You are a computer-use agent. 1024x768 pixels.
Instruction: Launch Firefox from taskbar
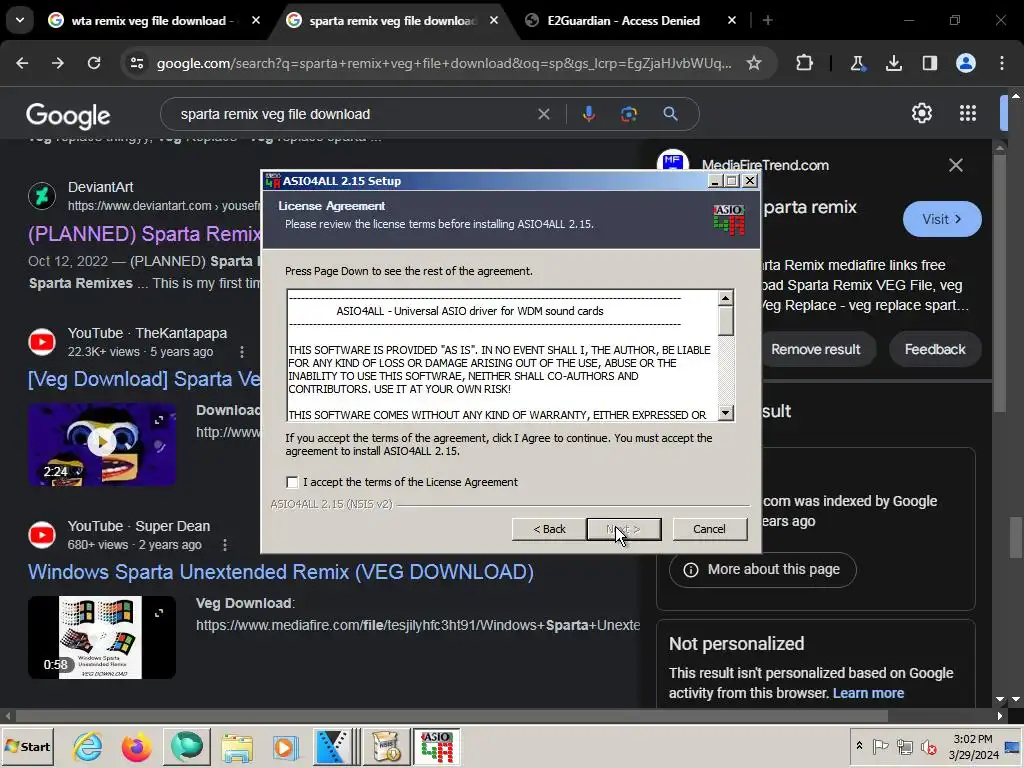(x=136, y=746)
